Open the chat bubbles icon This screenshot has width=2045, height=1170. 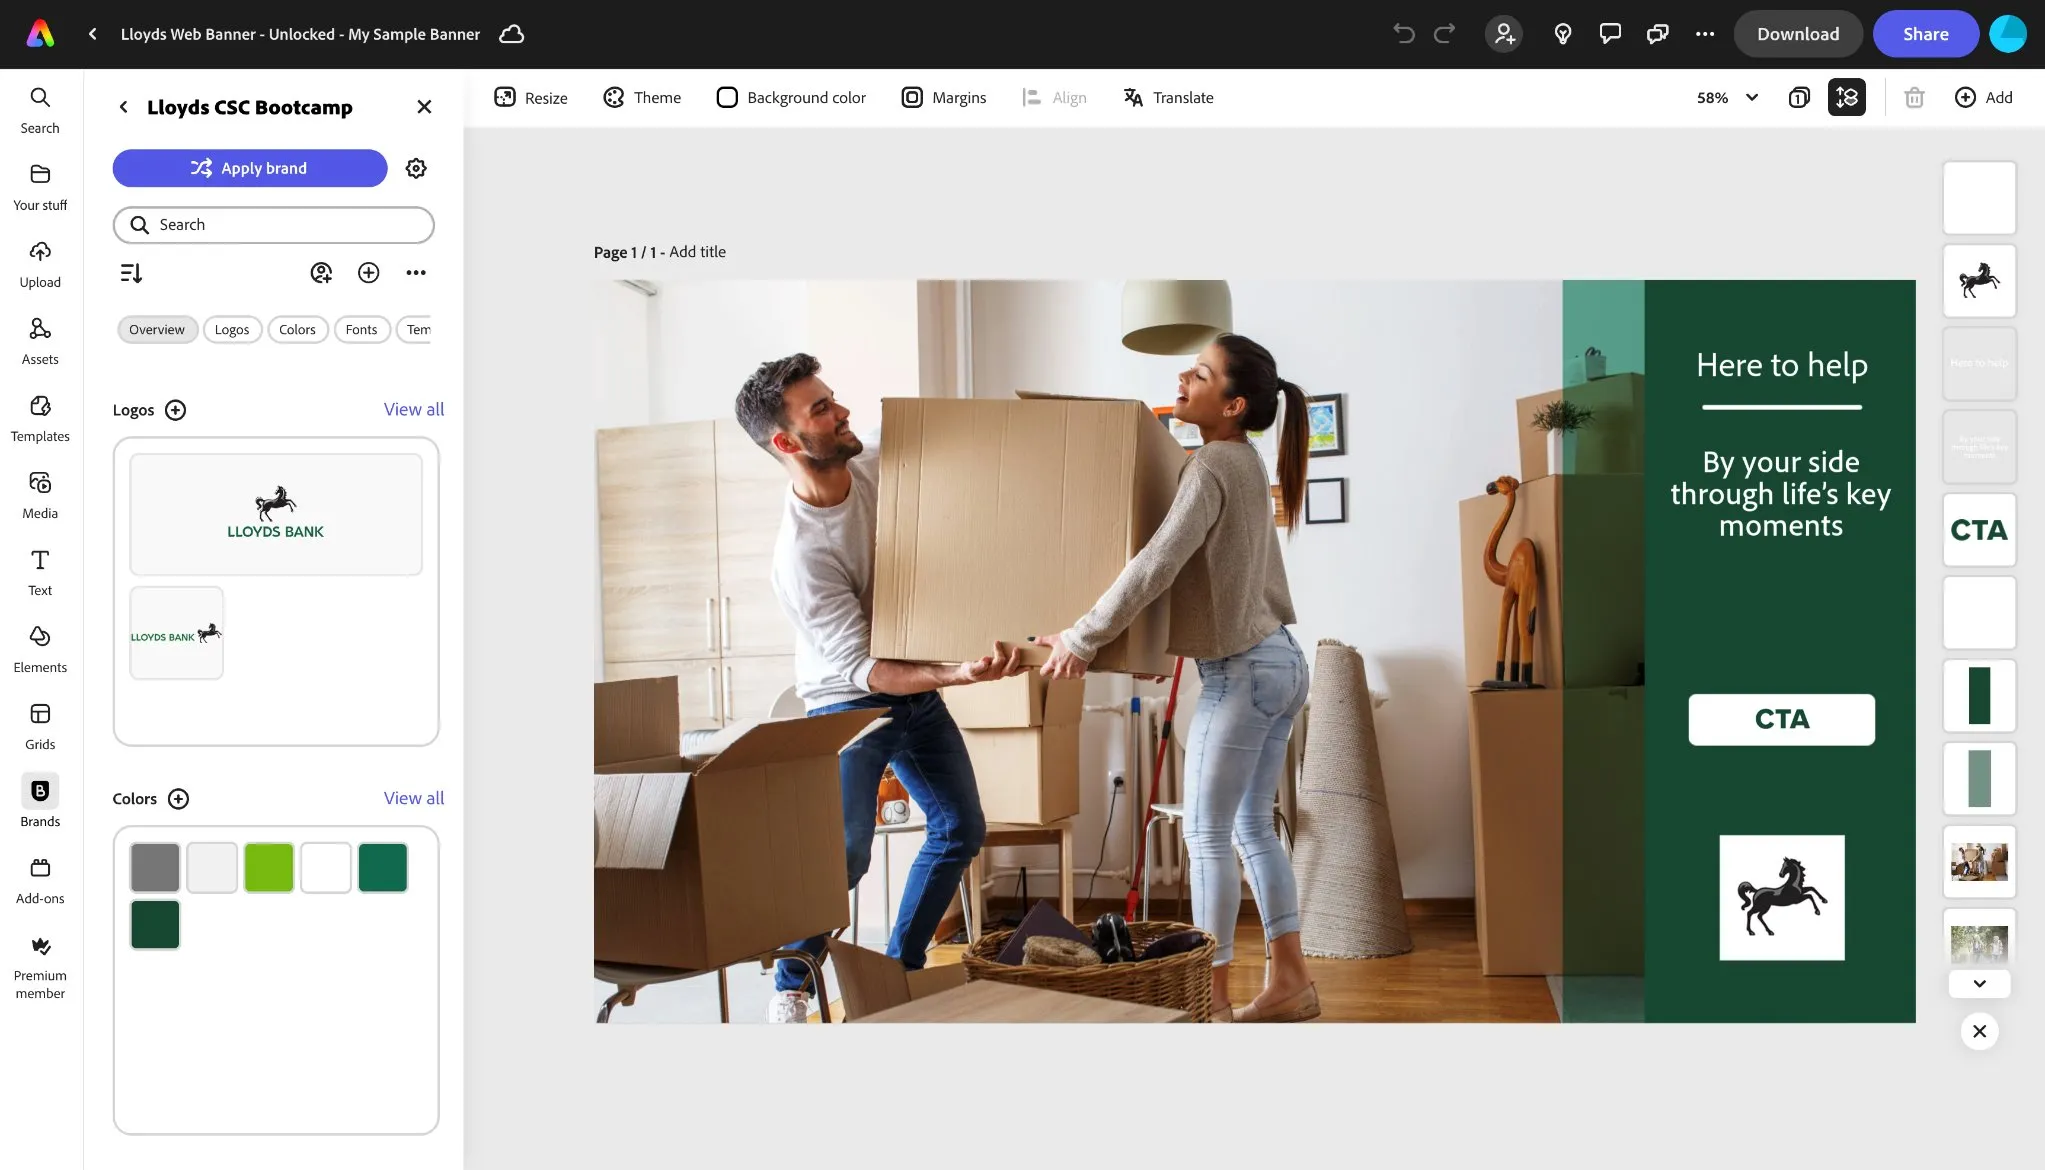coord(1658,34)
